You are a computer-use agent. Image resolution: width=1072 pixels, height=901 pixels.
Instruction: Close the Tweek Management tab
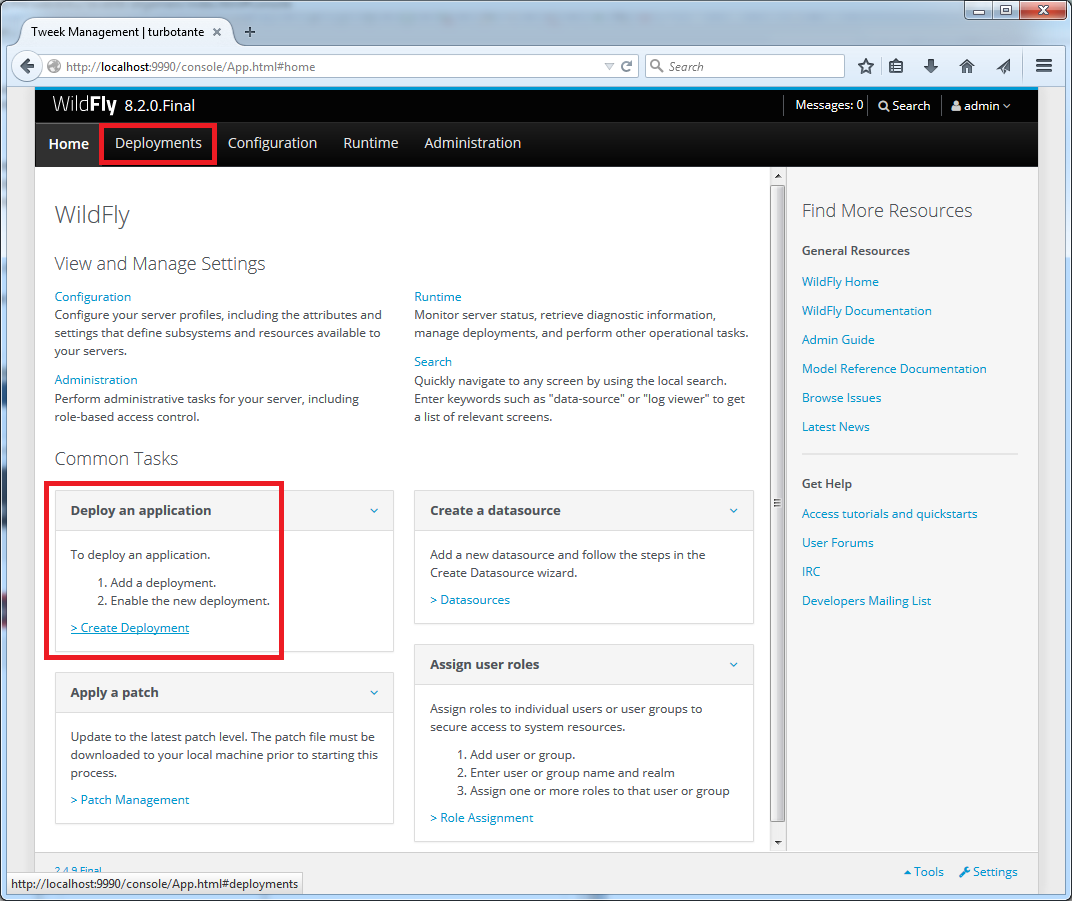pos(217,32)
